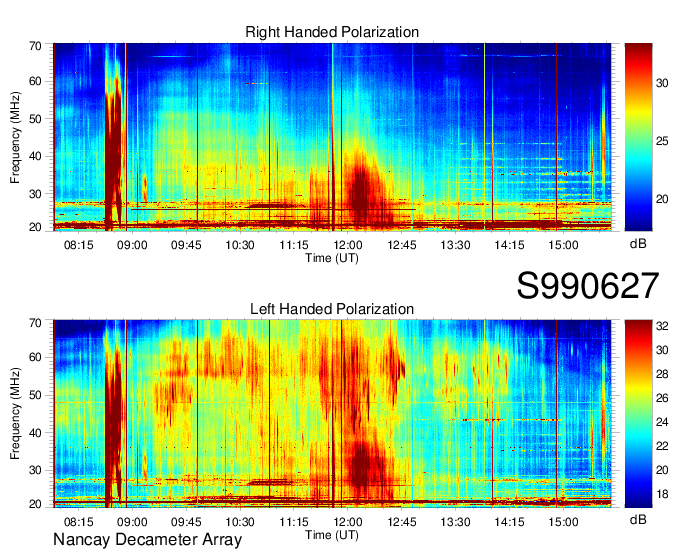This screenshot has height=552, width=680.
Task: Click the 22 value on bottom color bar
Action: click(x=662, y=446)
